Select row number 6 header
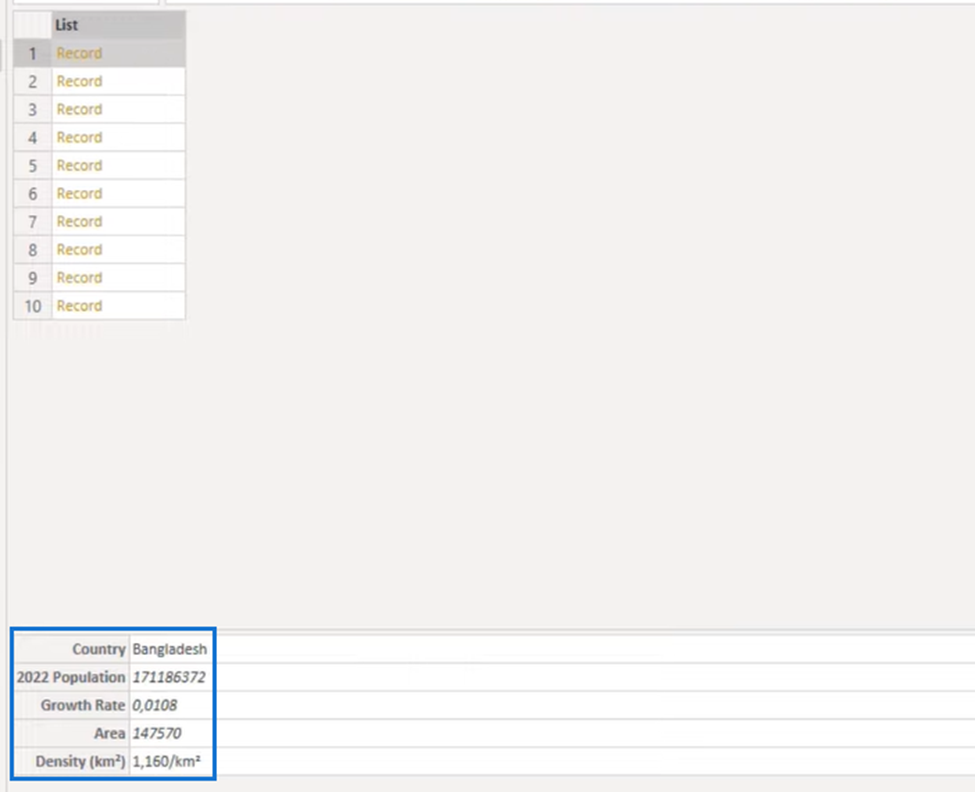Screen dimensions: 975x792 32,193
